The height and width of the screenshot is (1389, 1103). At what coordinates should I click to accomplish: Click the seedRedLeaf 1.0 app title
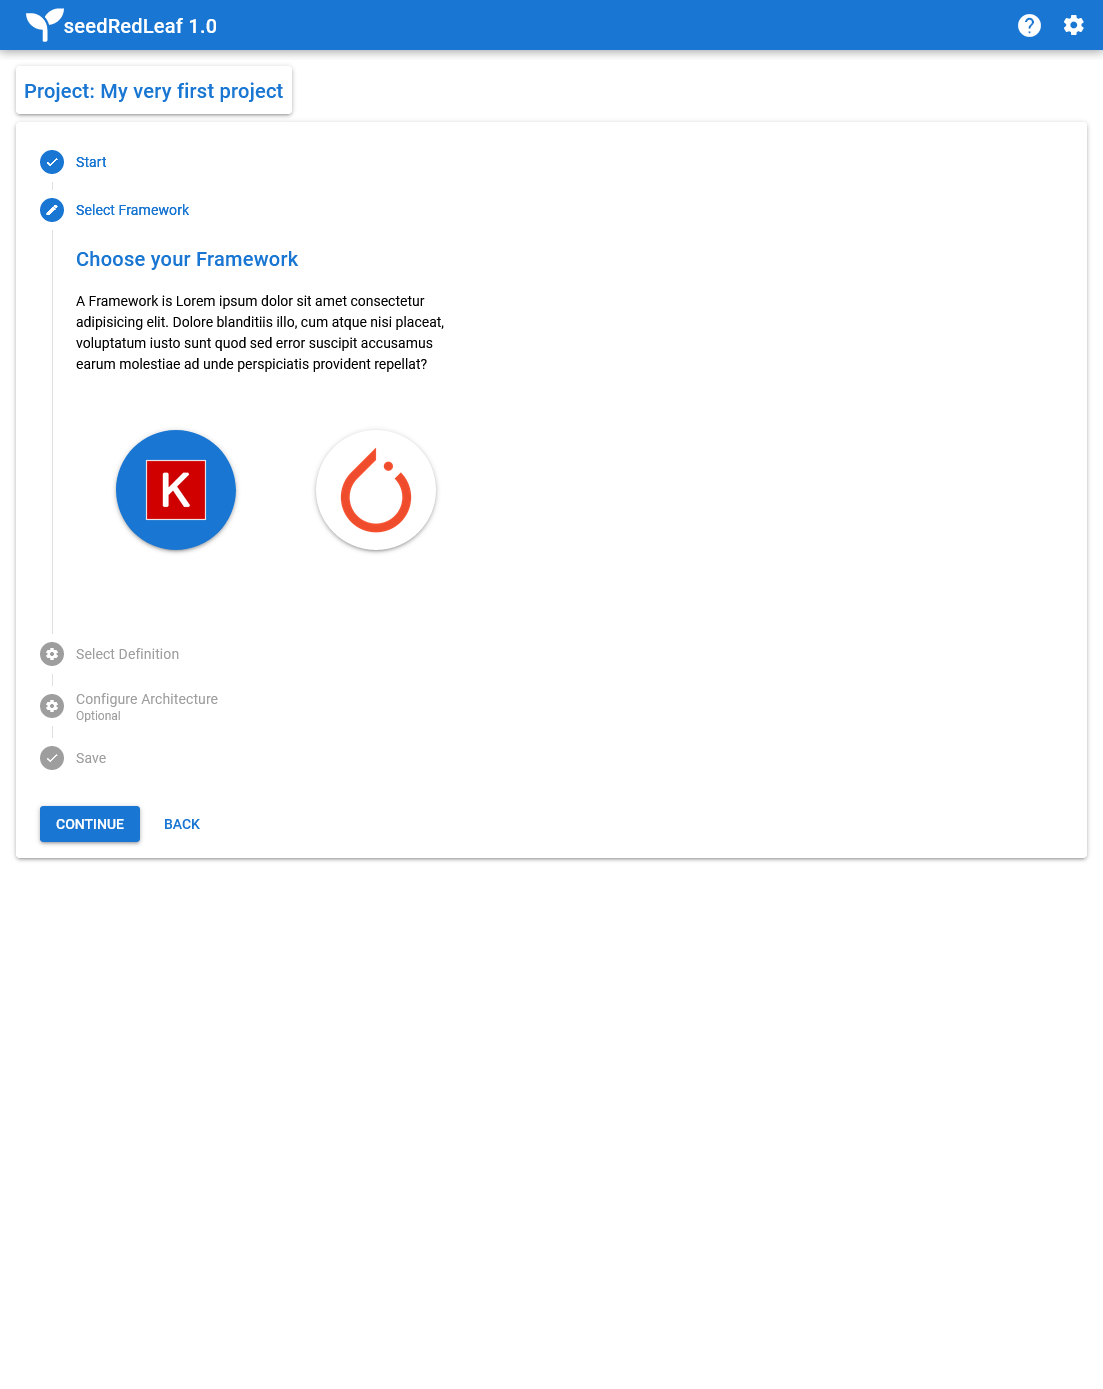pos(140,26)
